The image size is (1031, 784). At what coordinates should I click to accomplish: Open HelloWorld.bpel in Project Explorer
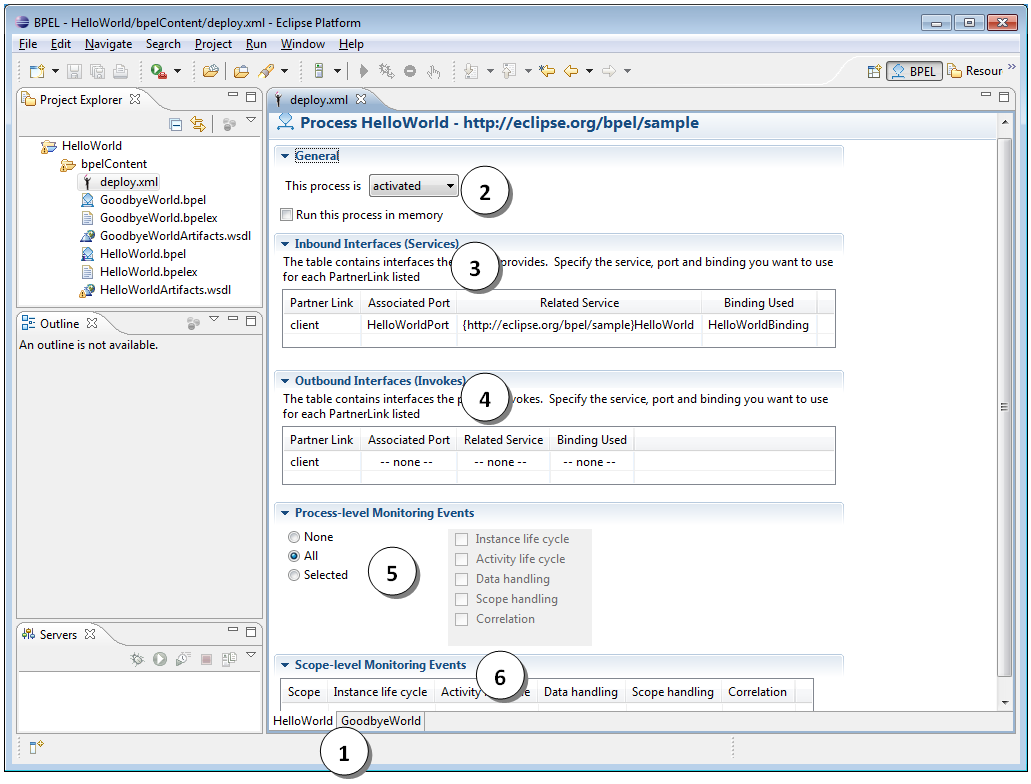143,254
